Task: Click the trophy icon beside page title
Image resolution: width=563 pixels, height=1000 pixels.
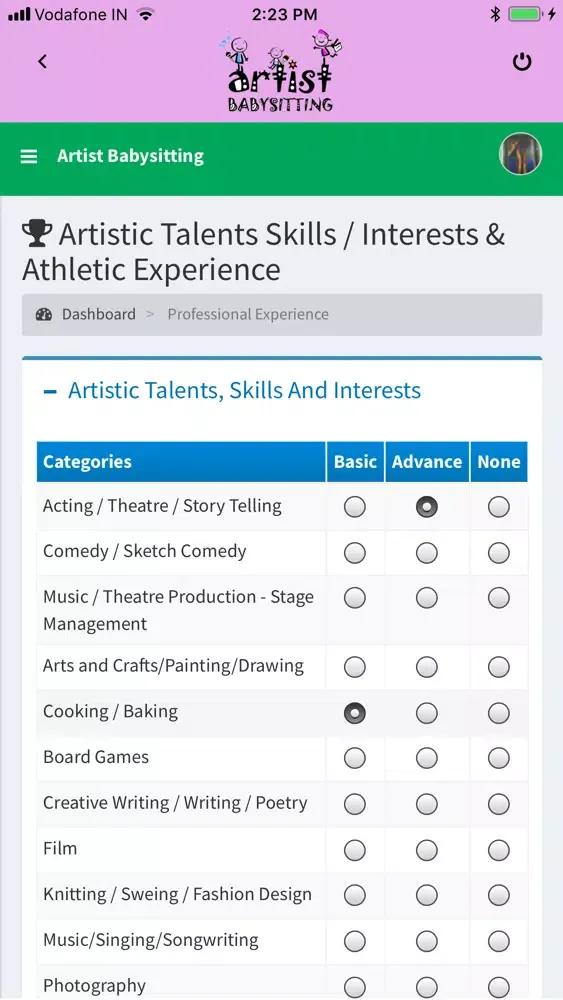Action: point(37,233)
